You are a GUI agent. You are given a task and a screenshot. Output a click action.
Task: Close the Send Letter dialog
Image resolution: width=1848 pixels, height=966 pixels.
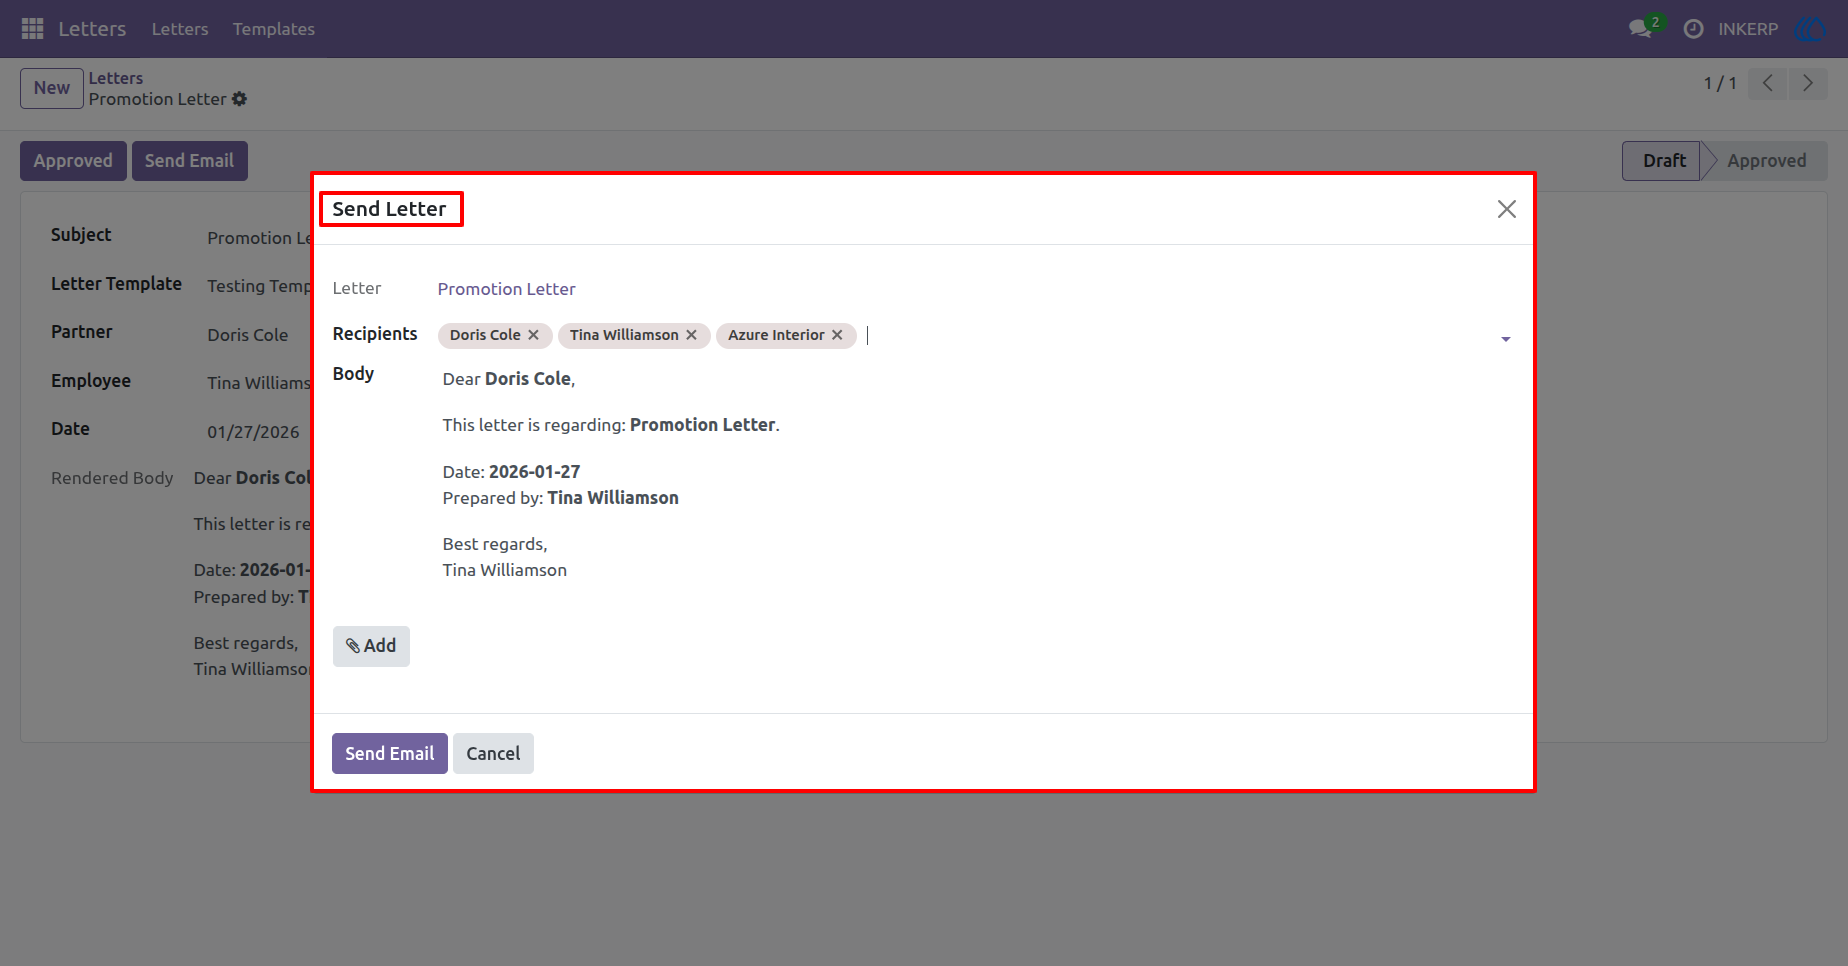[x=1506, y=209]
